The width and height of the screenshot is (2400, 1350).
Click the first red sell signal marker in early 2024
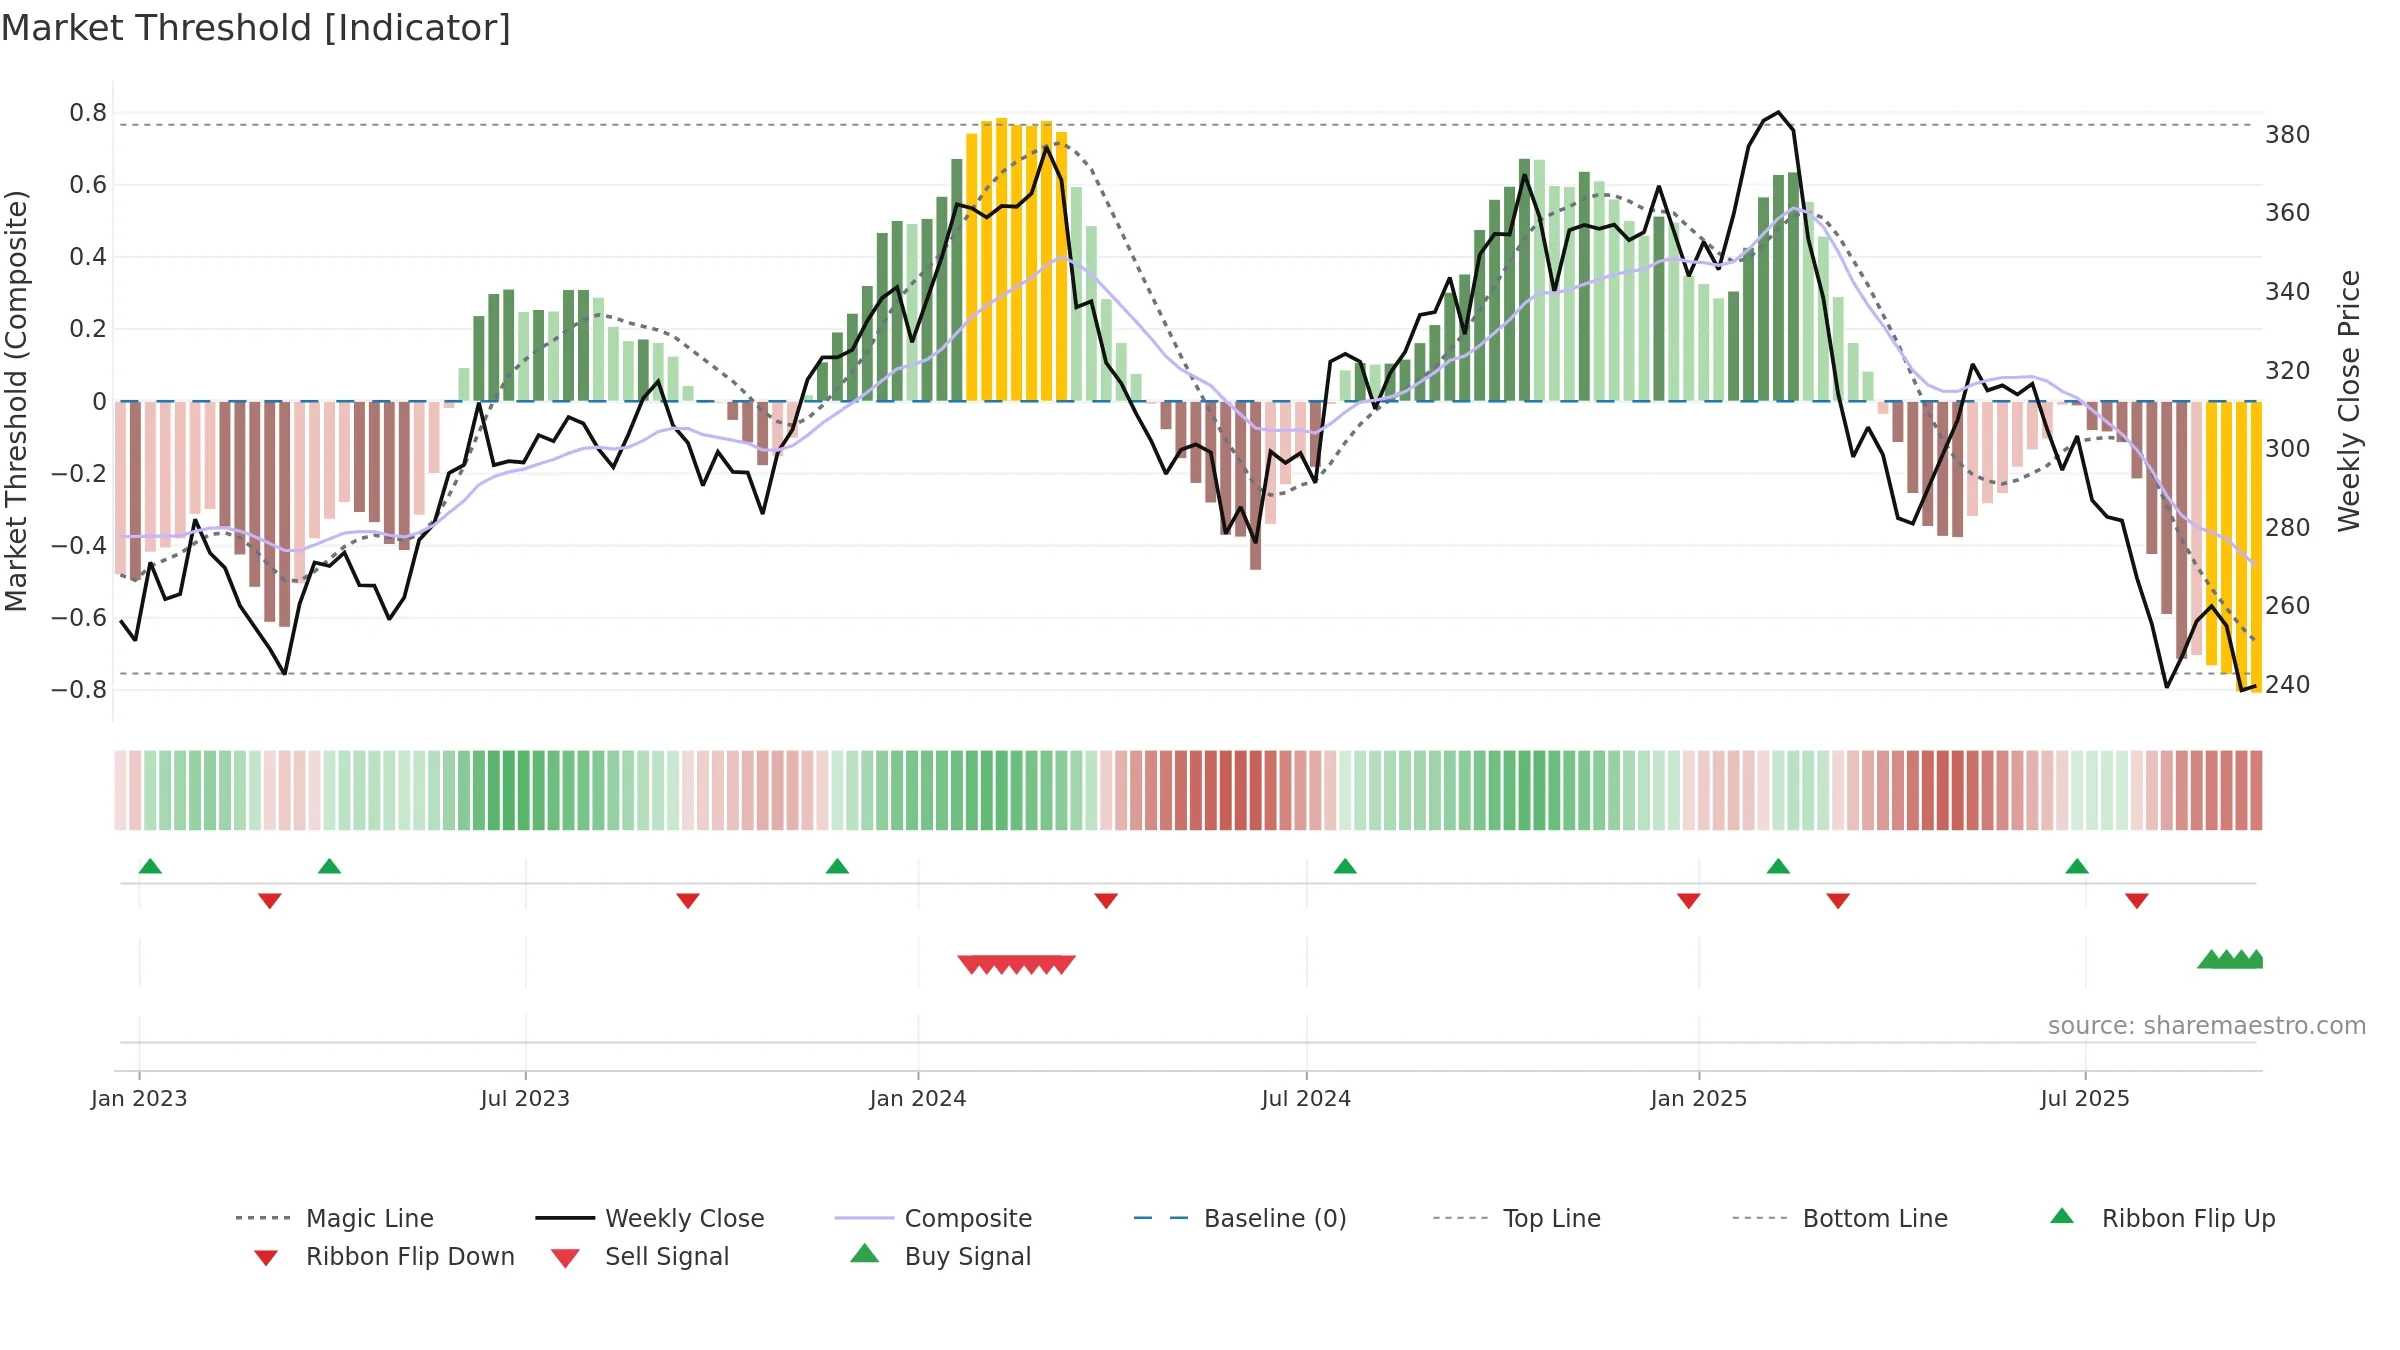[x=971, y=964]
